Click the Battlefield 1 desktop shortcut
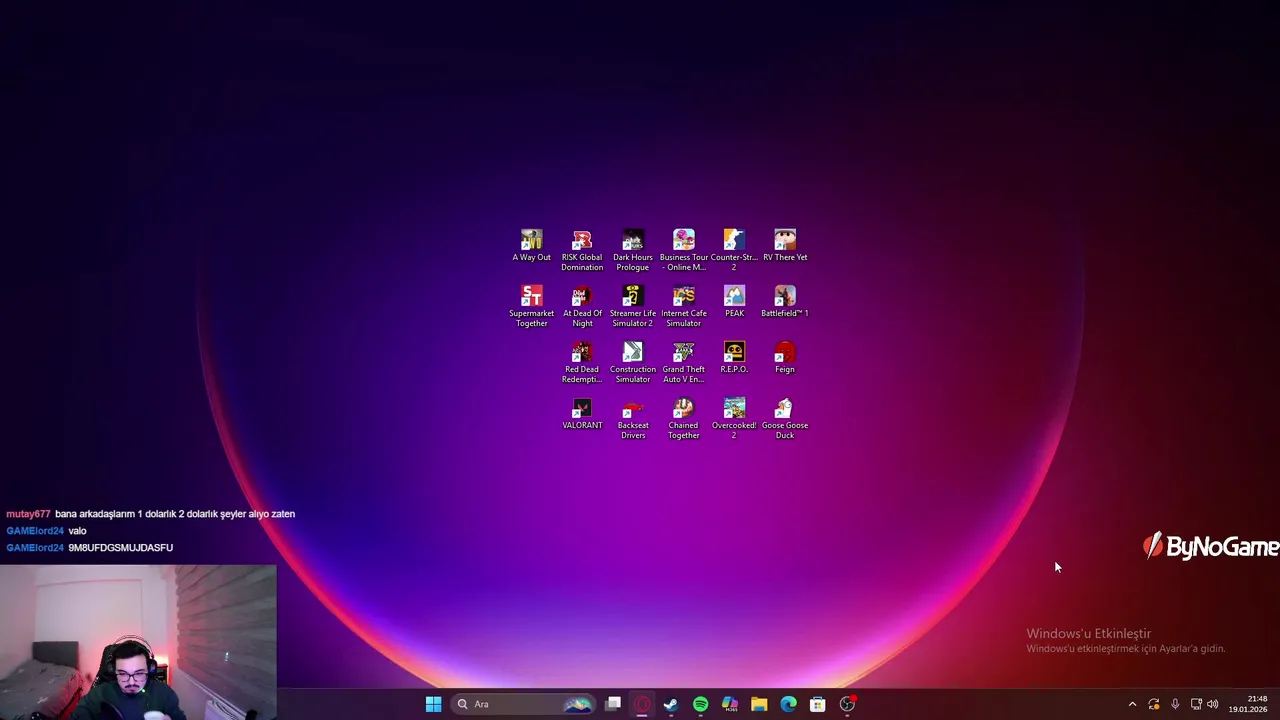Viewport: 1280px width, 720px height. (785, 302)
